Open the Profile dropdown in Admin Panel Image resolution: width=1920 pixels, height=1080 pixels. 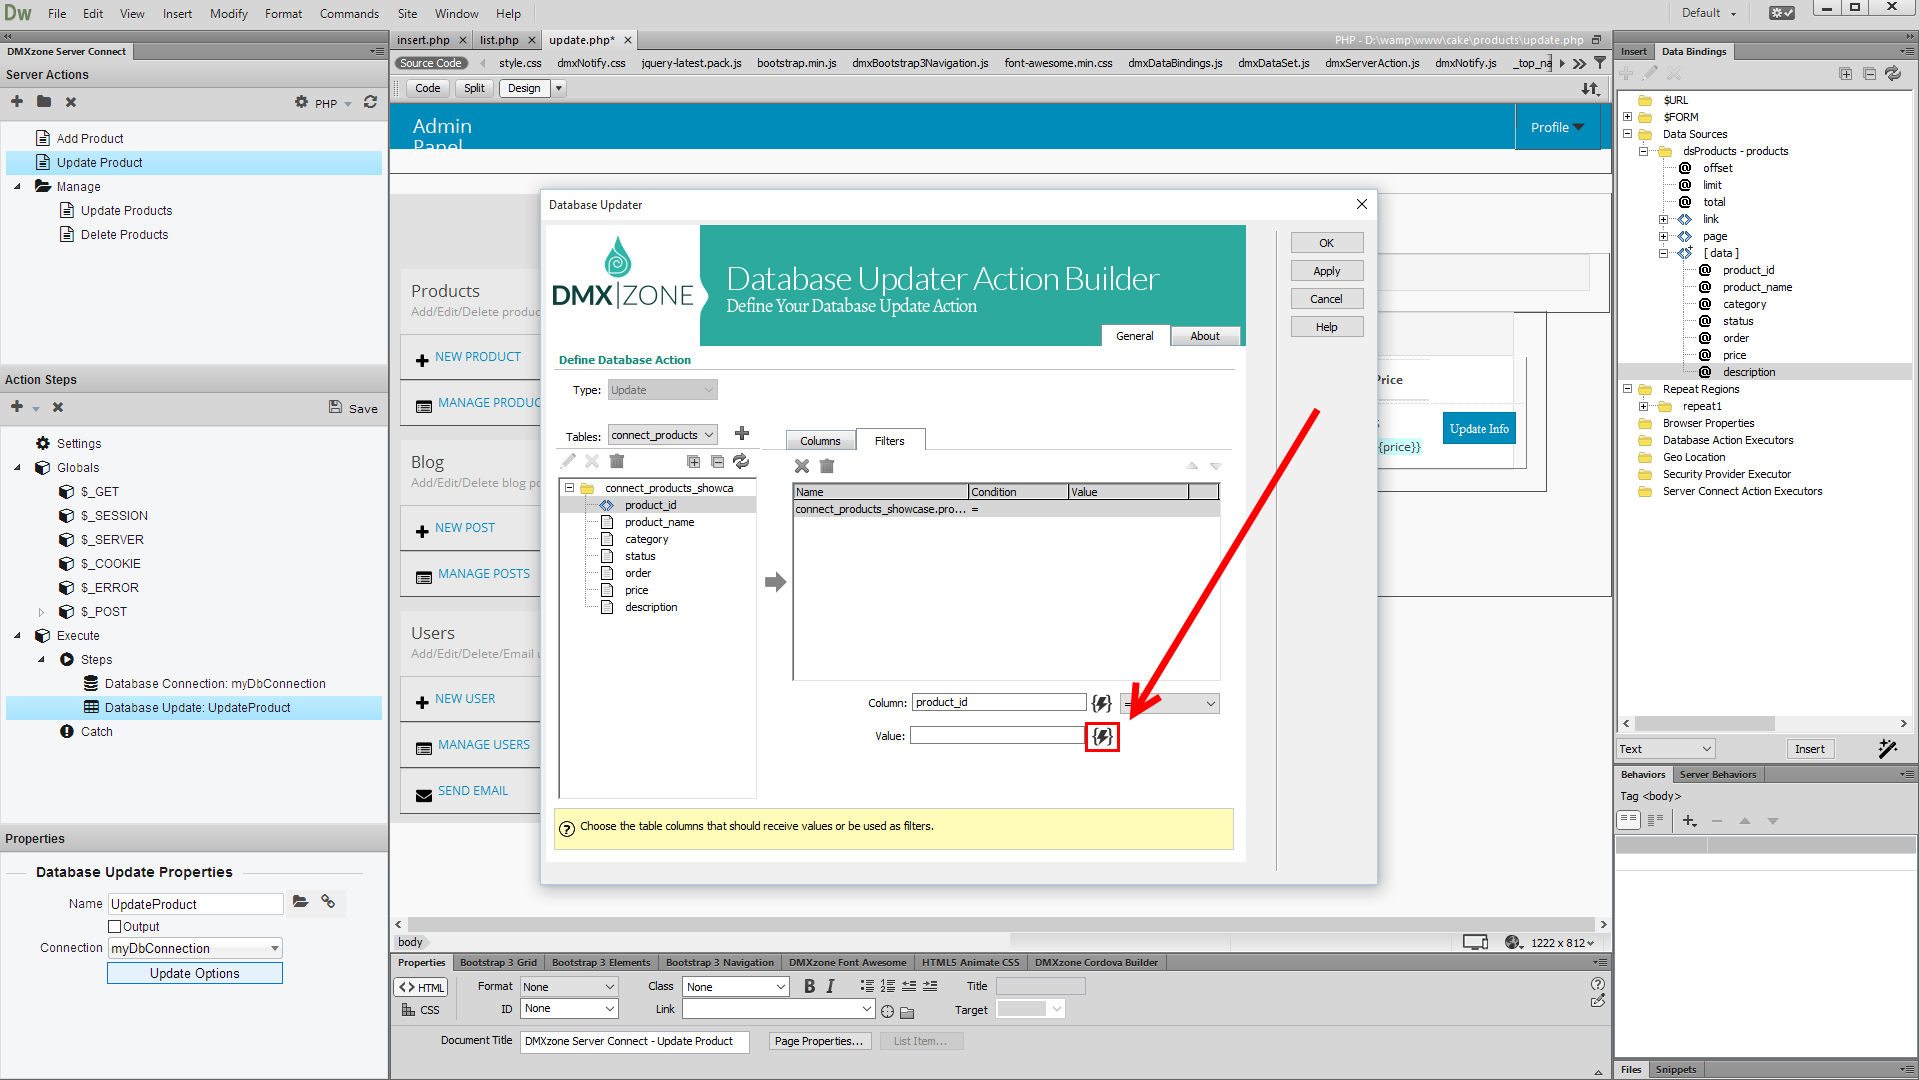(1557, 127)
